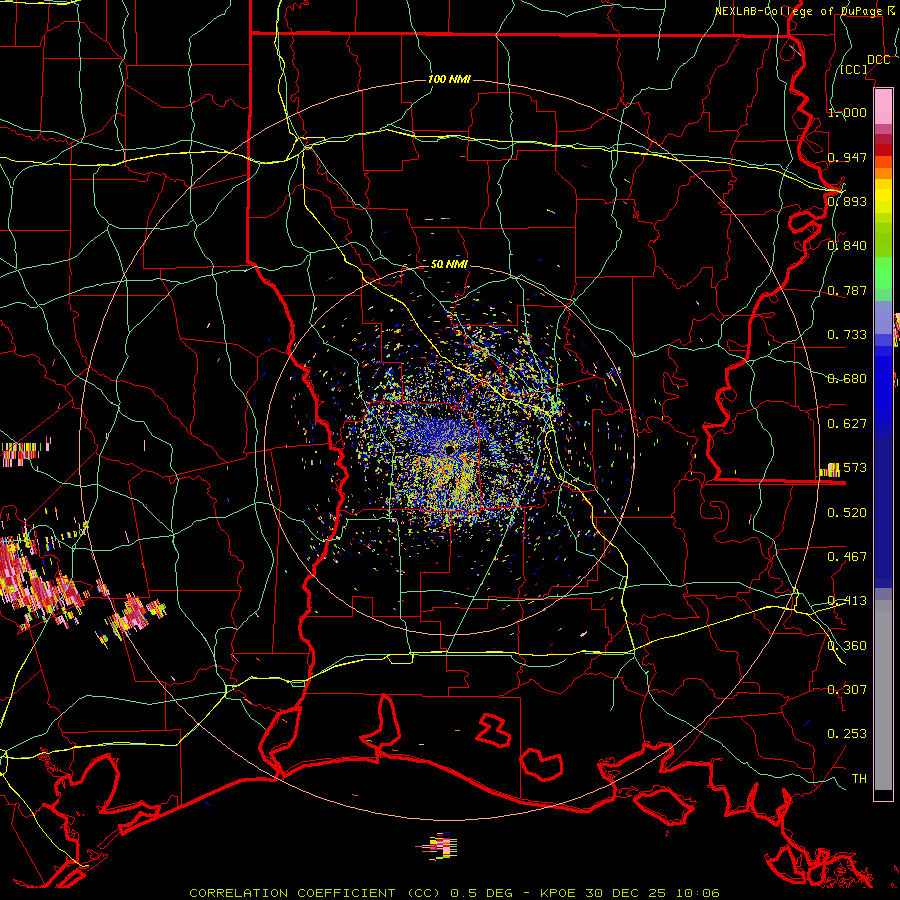Click the bright green segment of the color bar
Screen dimensions: 900x900
click(883, 272)
